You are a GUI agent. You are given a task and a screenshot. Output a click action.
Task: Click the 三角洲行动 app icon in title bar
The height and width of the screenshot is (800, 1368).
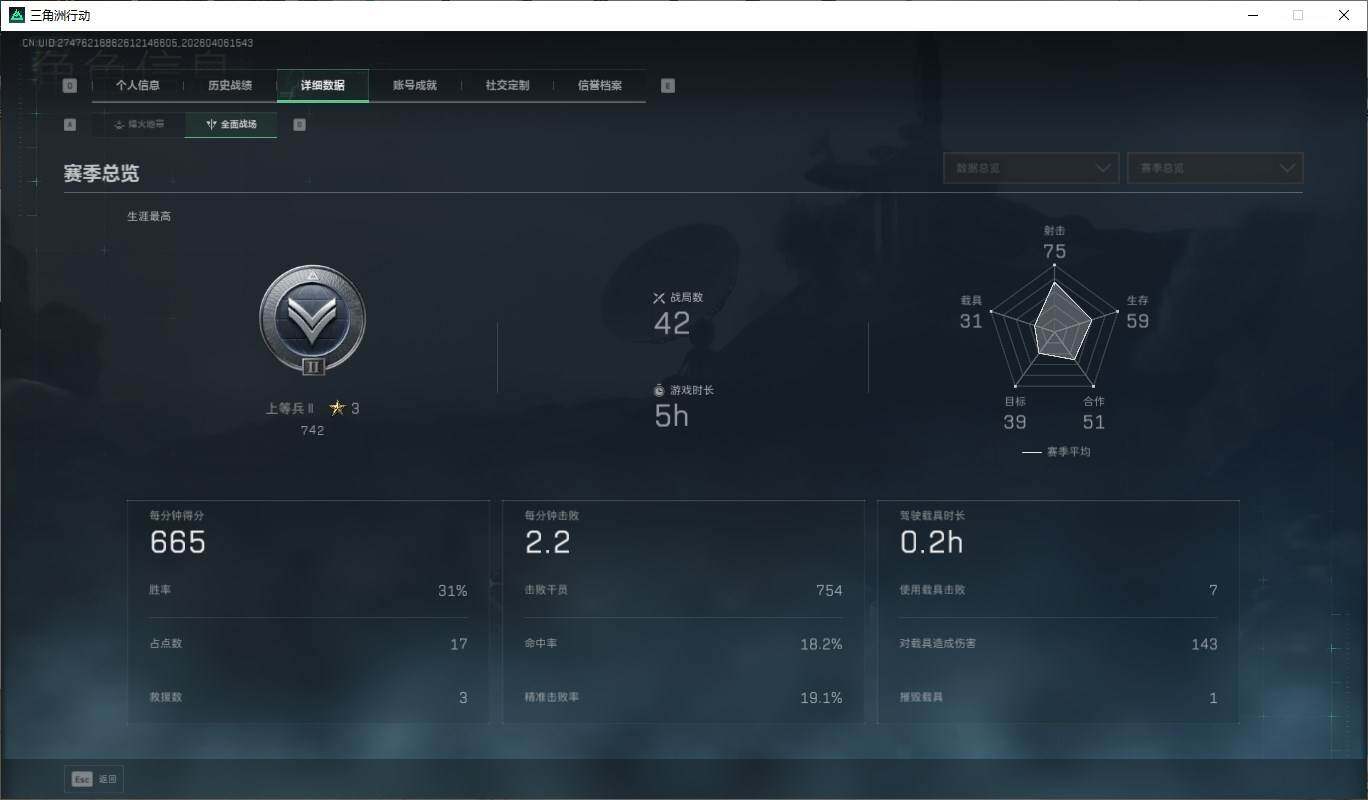(x=16, y=15)
